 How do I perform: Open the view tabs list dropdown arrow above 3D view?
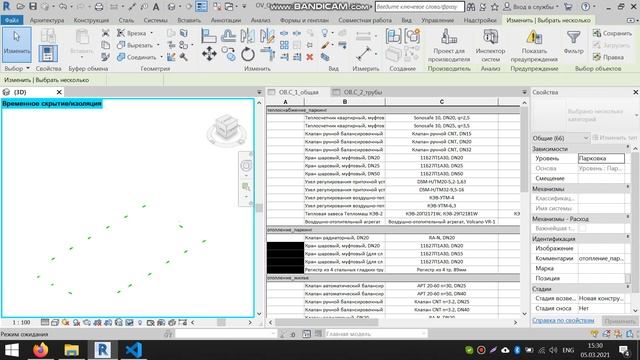259,92
